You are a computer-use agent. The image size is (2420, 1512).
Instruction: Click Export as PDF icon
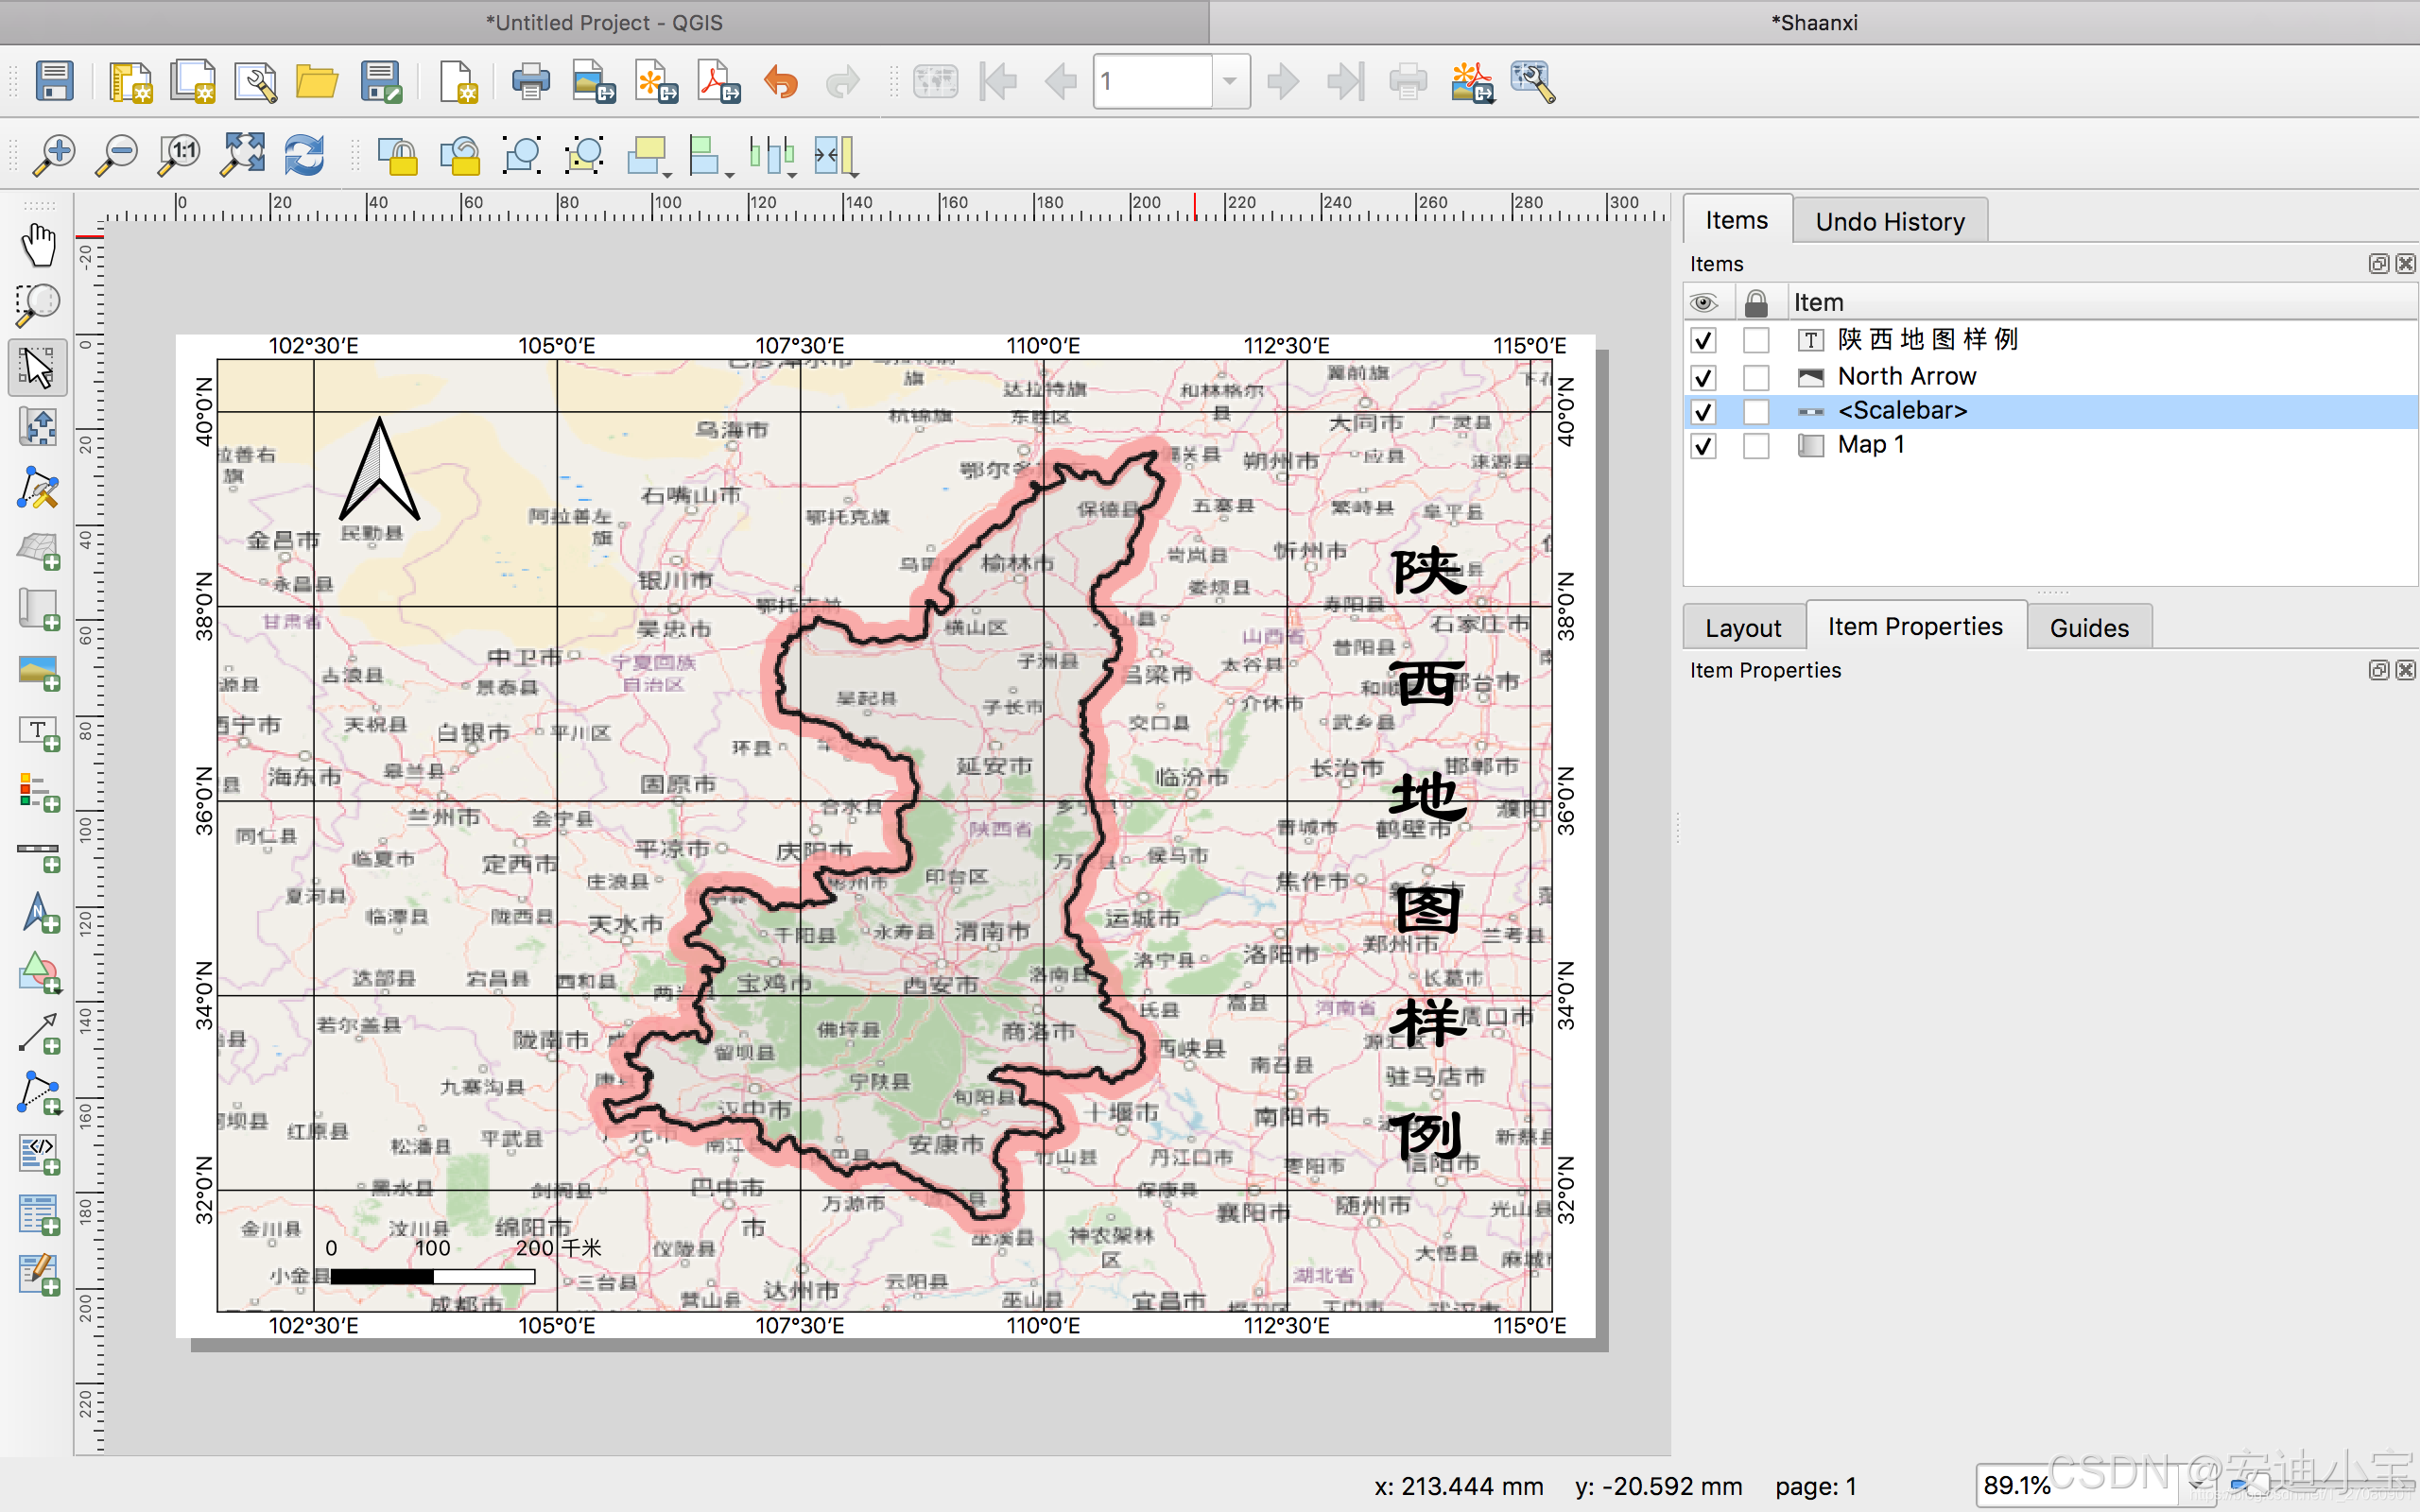tap(718, 81)
